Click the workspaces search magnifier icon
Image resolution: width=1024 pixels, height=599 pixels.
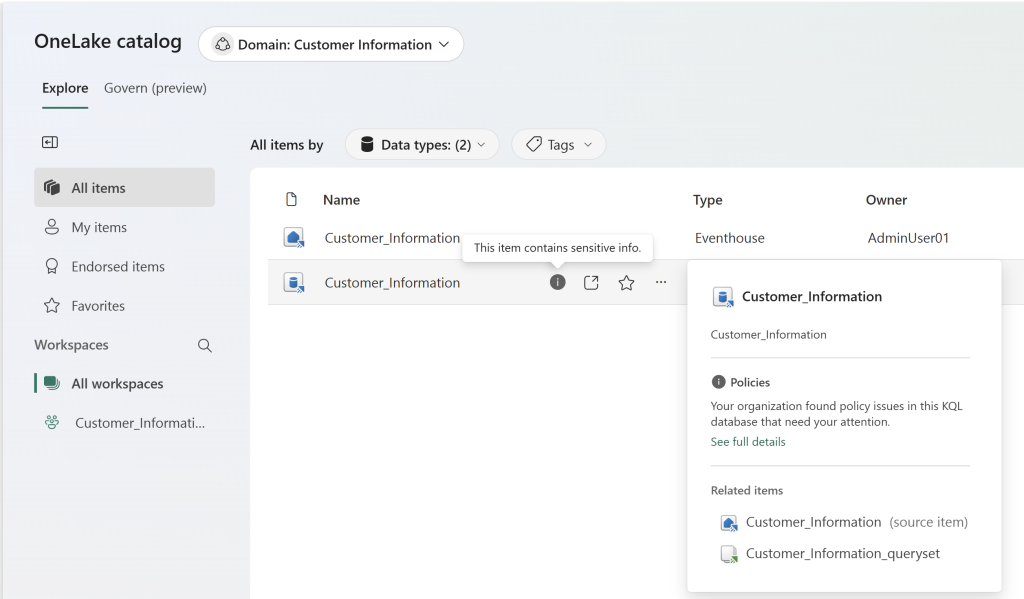pyautogui.click(x=204, y=346)
